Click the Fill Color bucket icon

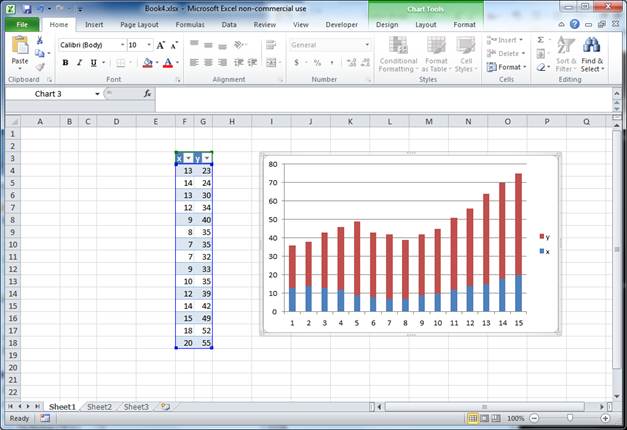(x=148, y=63)
